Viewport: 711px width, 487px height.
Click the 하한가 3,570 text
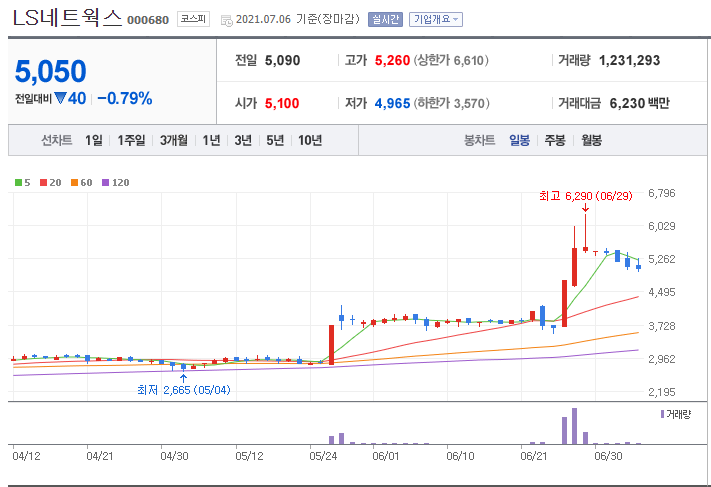pos(452,103)
